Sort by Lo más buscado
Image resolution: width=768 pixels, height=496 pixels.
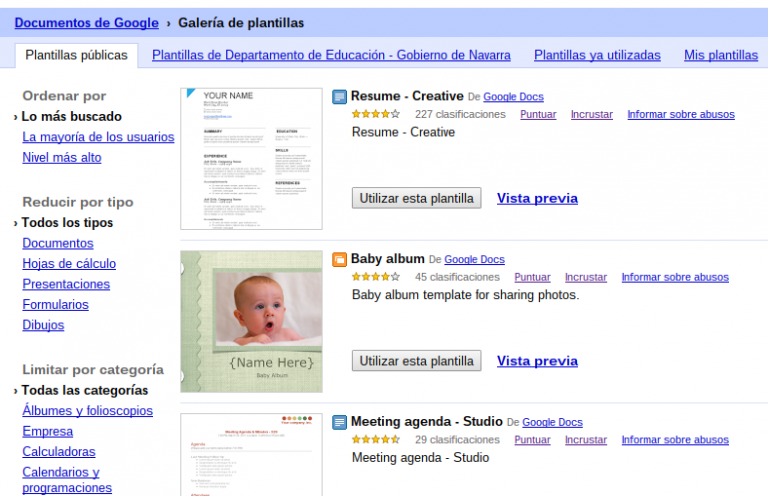[x=72, y=117]
